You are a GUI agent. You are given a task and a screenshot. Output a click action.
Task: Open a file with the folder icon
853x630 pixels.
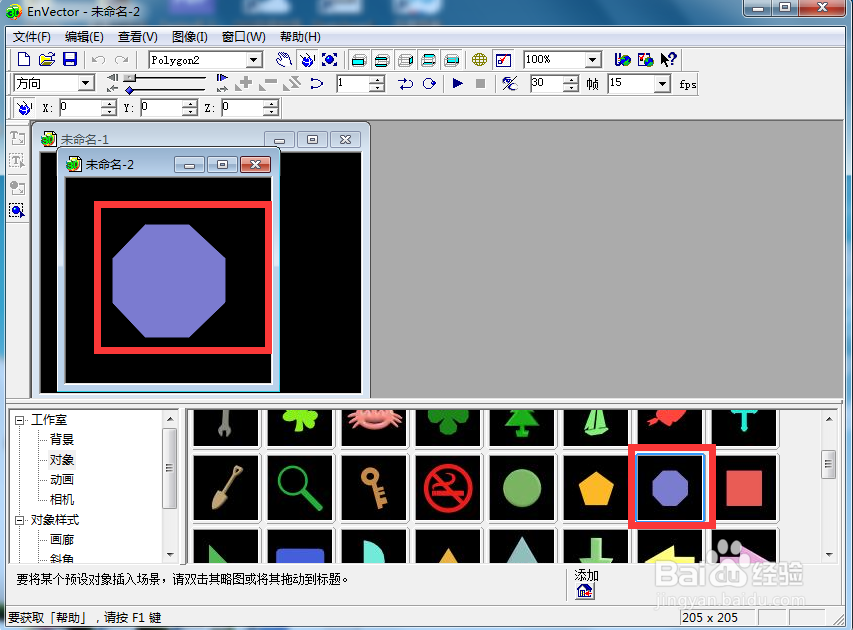click(47, 59)
